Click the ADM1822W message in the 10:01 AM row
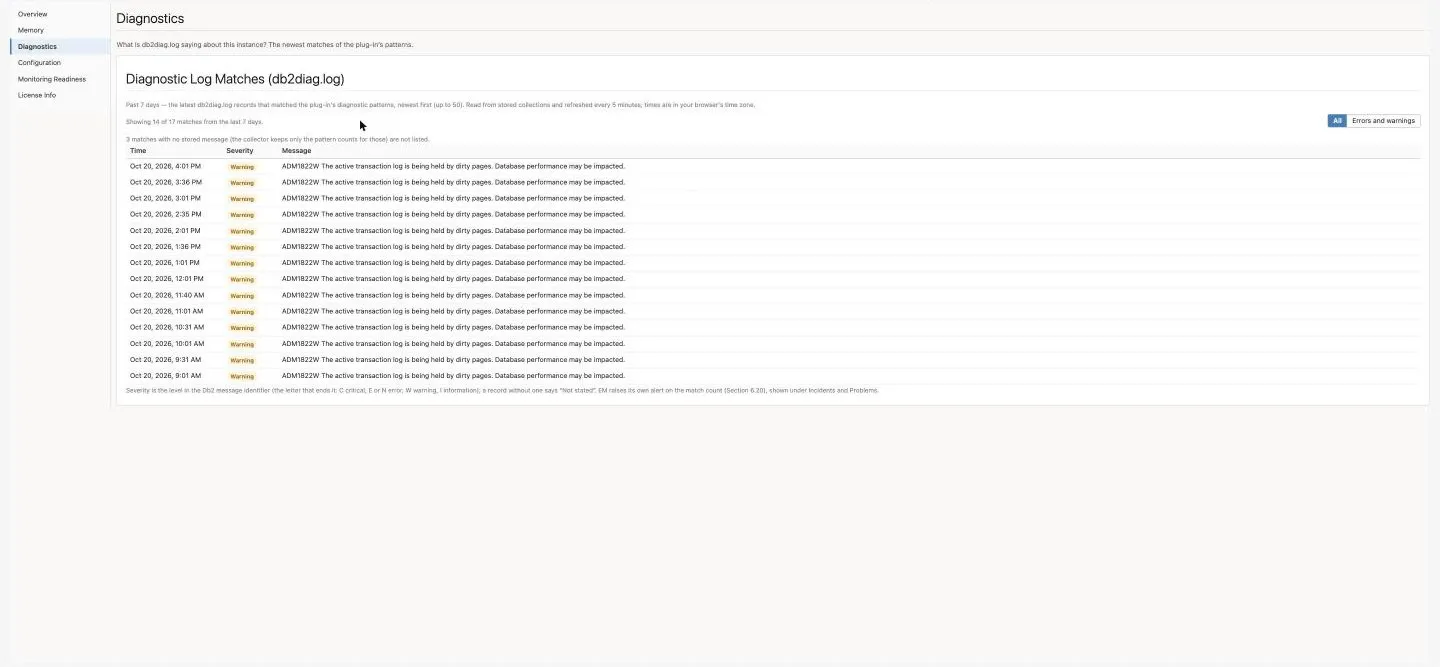The height and width of the screenshot is (667, 1440). (453, 343)
